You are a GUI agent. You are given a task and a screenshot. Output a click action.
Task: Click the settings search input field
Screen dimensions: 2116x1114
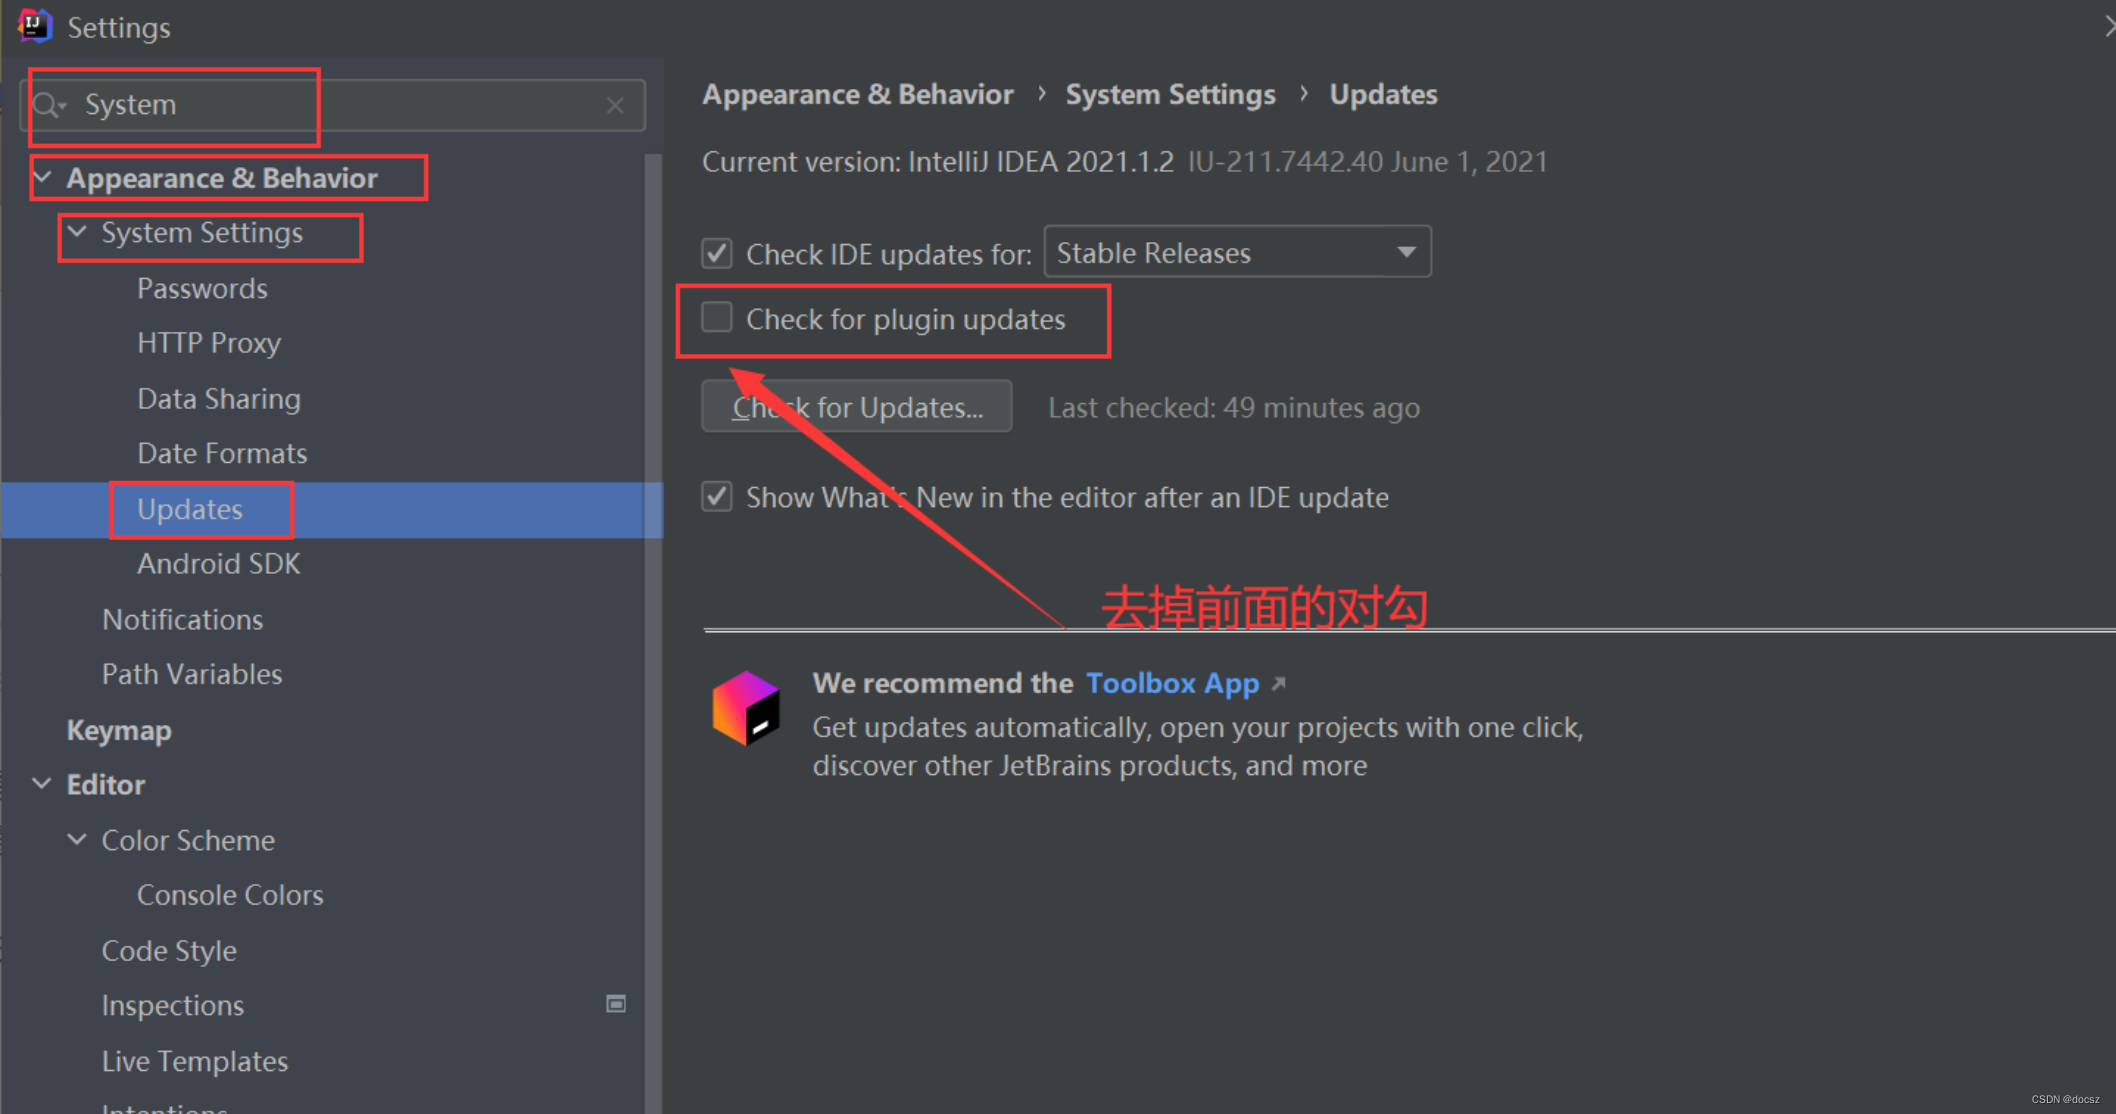tap(333, 105)
